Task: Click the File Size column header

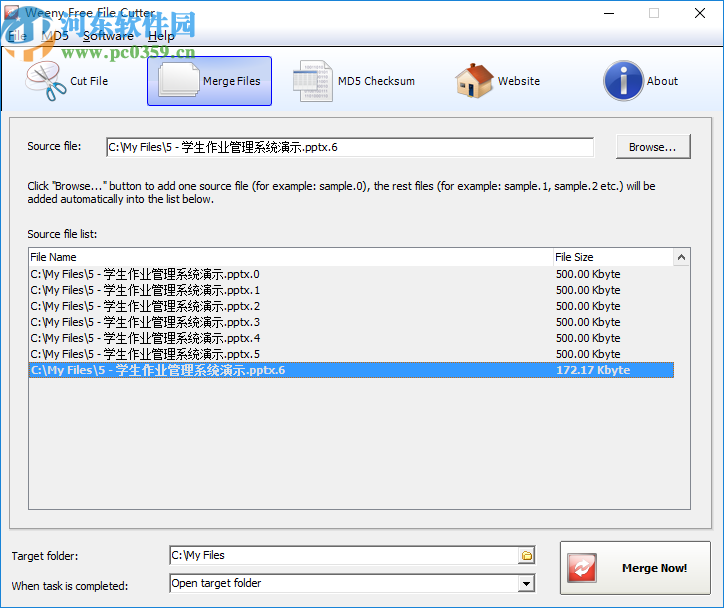Action: point(613,257)
